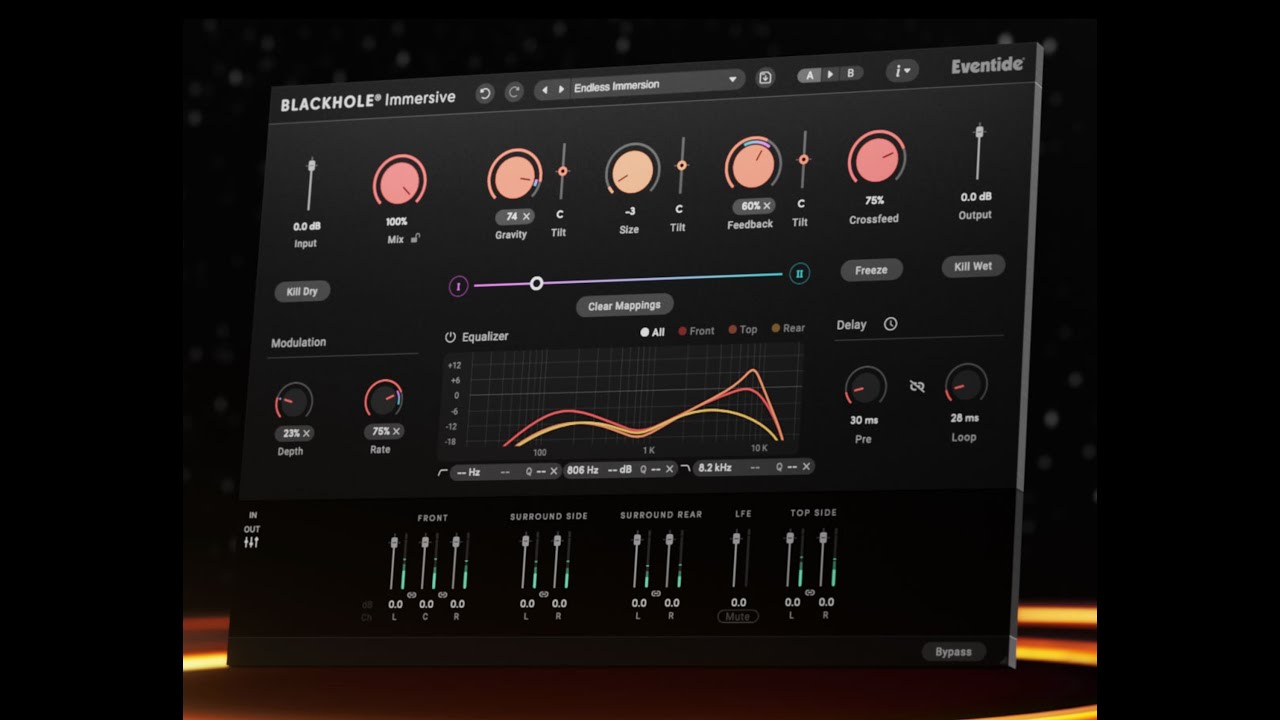Copy A to B arrow
1280x720 pixels.
pos(830,74)
